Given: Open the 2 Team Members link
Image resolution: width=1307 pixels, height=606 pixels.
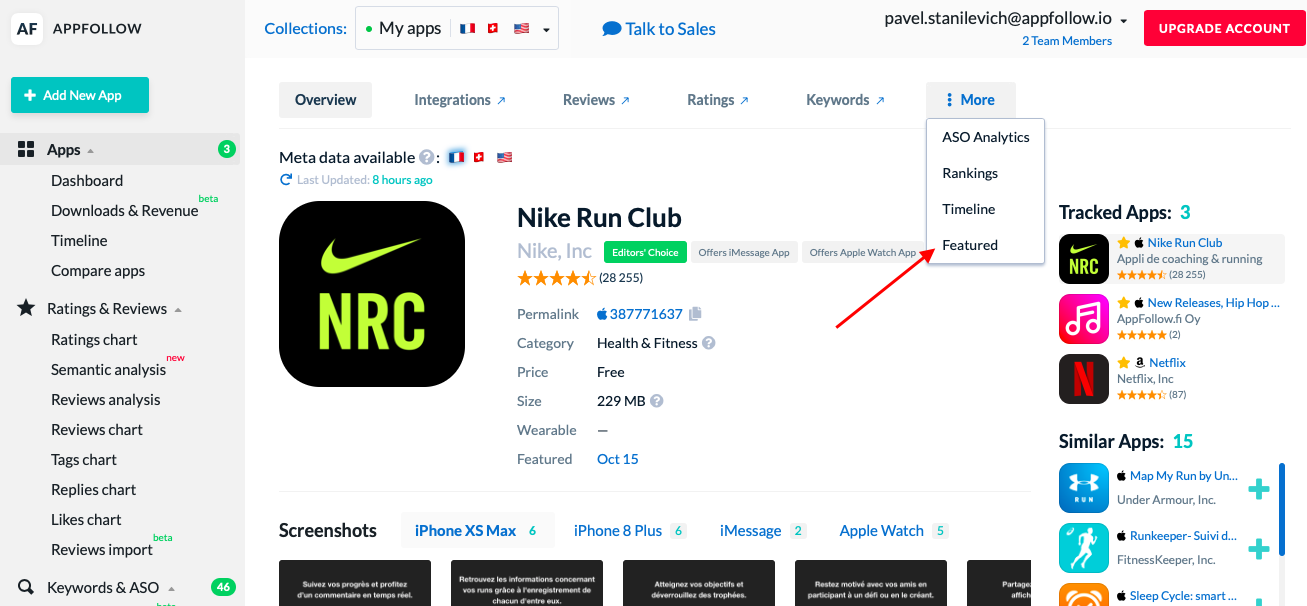Looking at the screenshot, I should tap(1066, 41).
